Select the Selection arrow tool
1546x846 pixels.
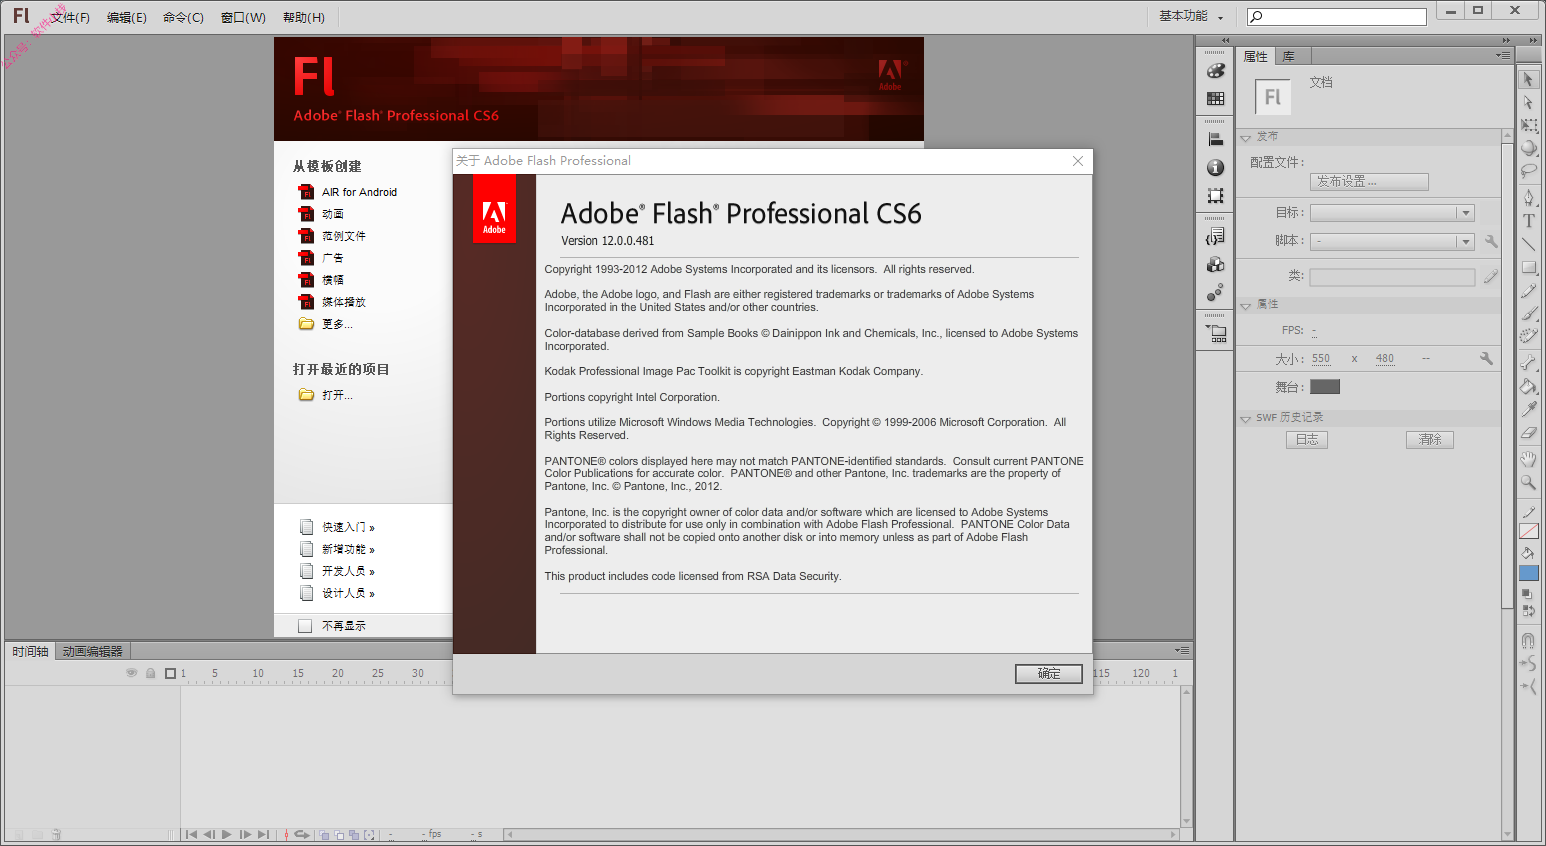coord(1528,79)
